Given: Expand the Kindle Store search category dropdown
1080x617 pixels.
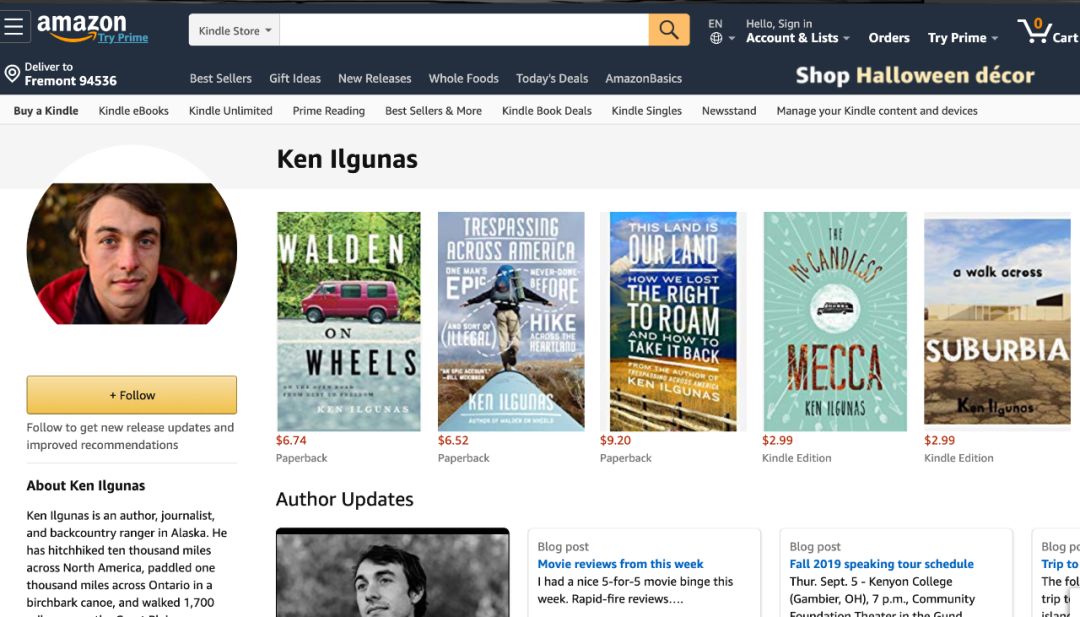Looking at the screenshot, I should coord(234,30).
